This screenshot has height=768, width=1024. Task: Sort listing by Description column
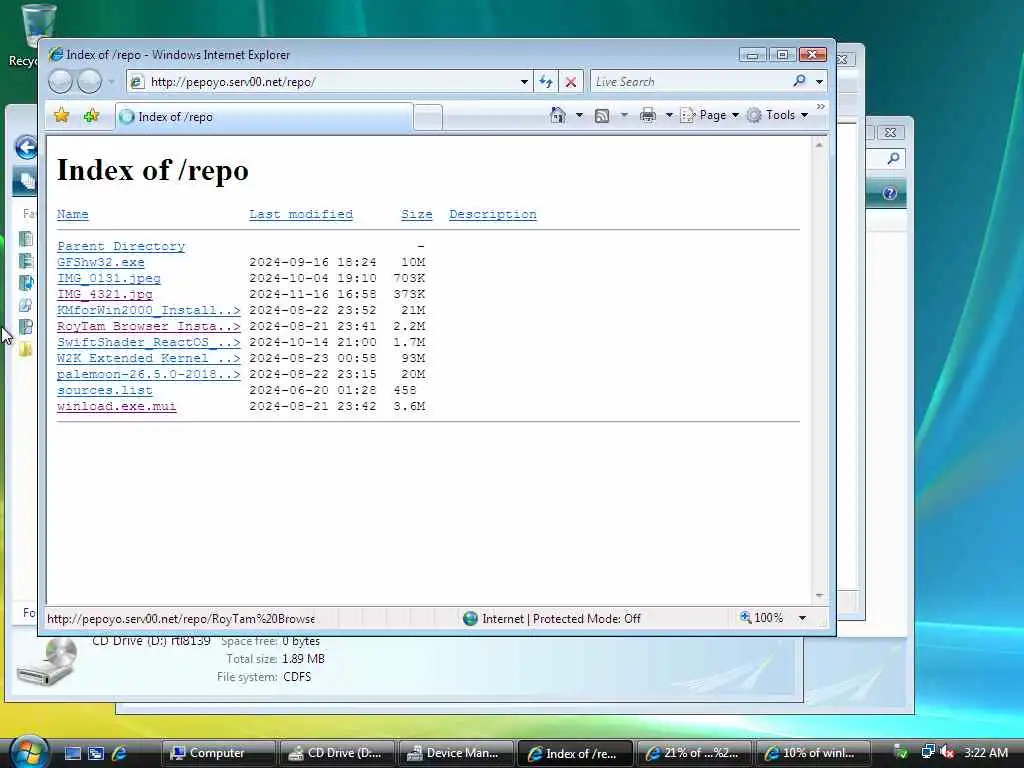click(492, 214)
